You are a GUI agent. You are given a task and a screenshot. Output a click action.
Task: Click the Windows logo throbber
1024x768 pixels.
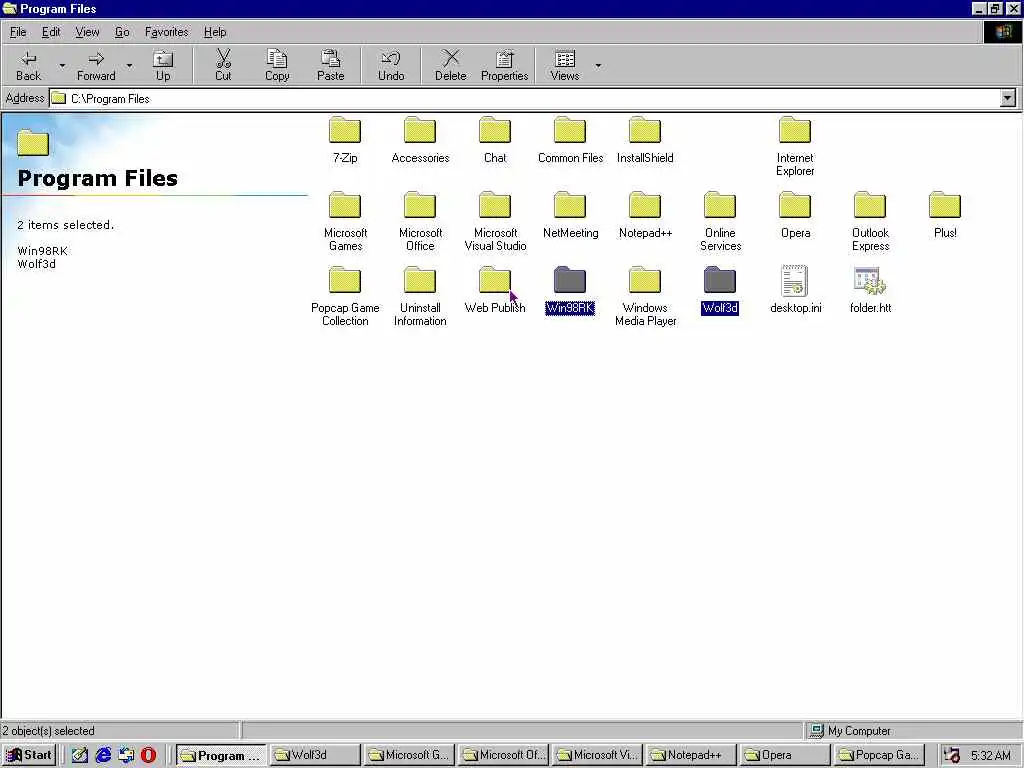pos(1002,32)
